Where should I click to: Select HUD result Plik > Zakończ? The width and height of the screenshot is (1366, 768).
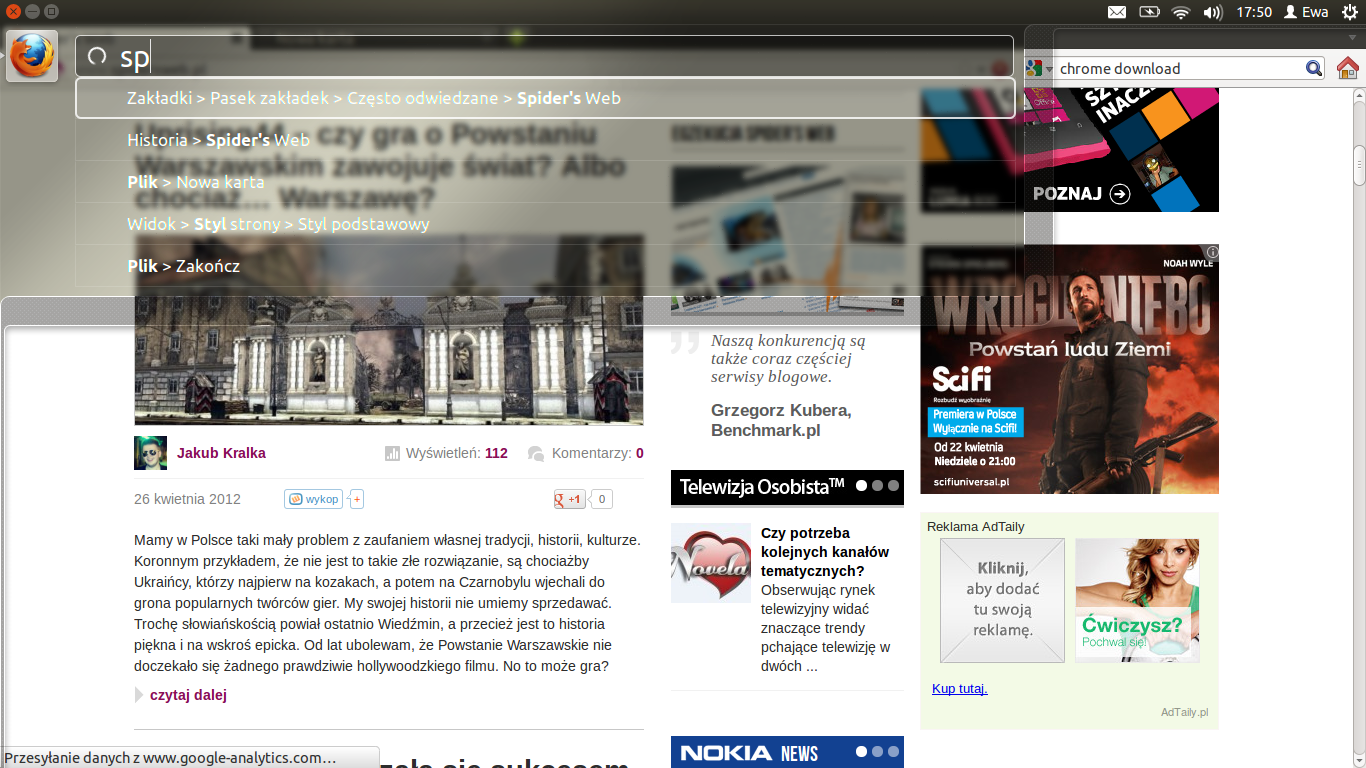click(545, 266)
